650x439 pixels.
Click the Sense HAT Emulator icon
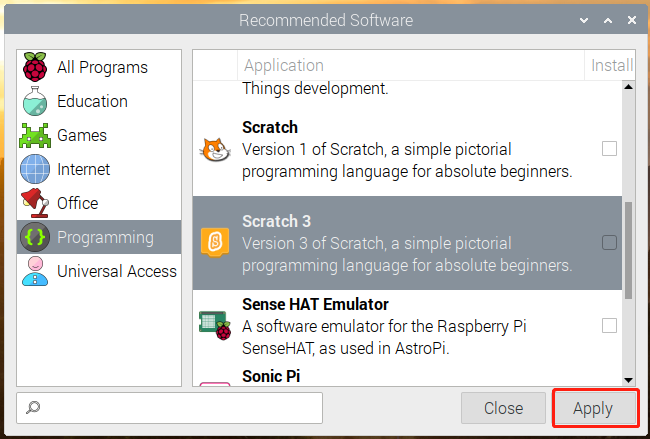[215, 325]
